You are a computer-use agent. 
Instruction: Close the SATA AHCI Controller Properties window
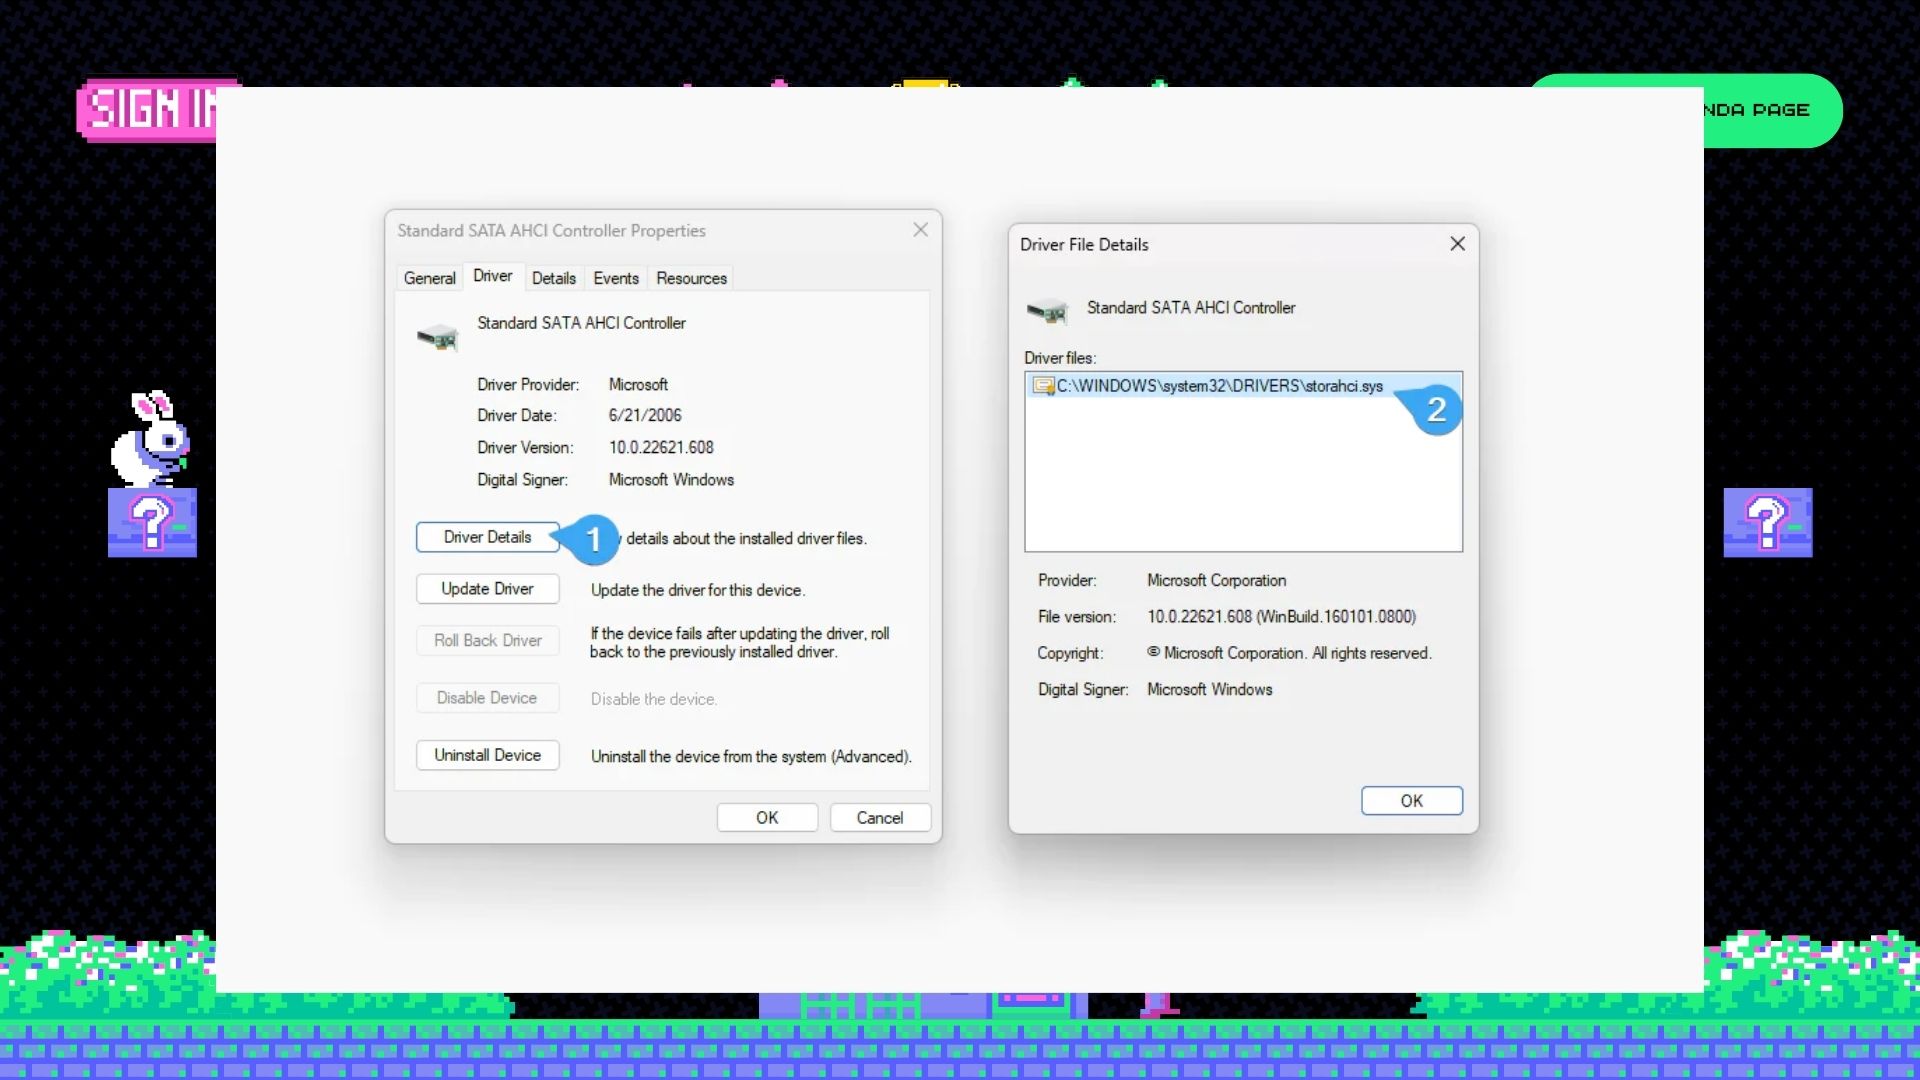[921, 230]
